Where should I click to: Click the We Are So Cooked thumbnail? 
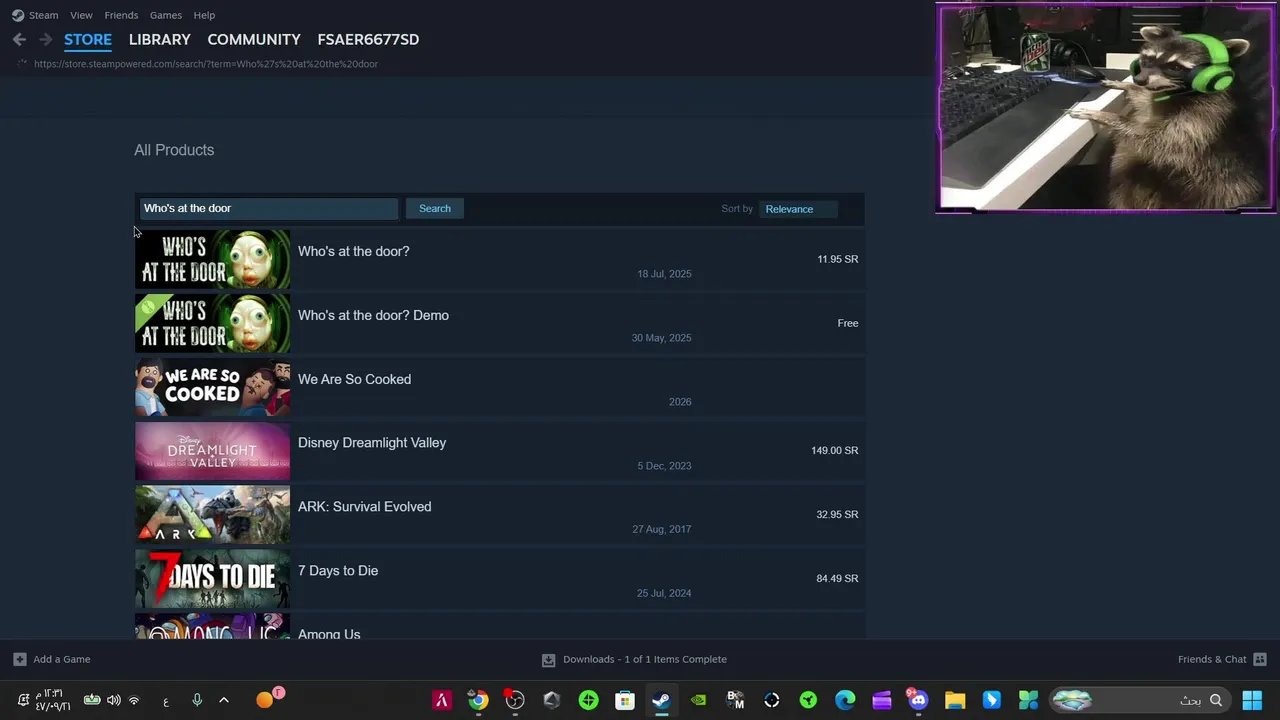pyautogui.click(x=212, y=387)
